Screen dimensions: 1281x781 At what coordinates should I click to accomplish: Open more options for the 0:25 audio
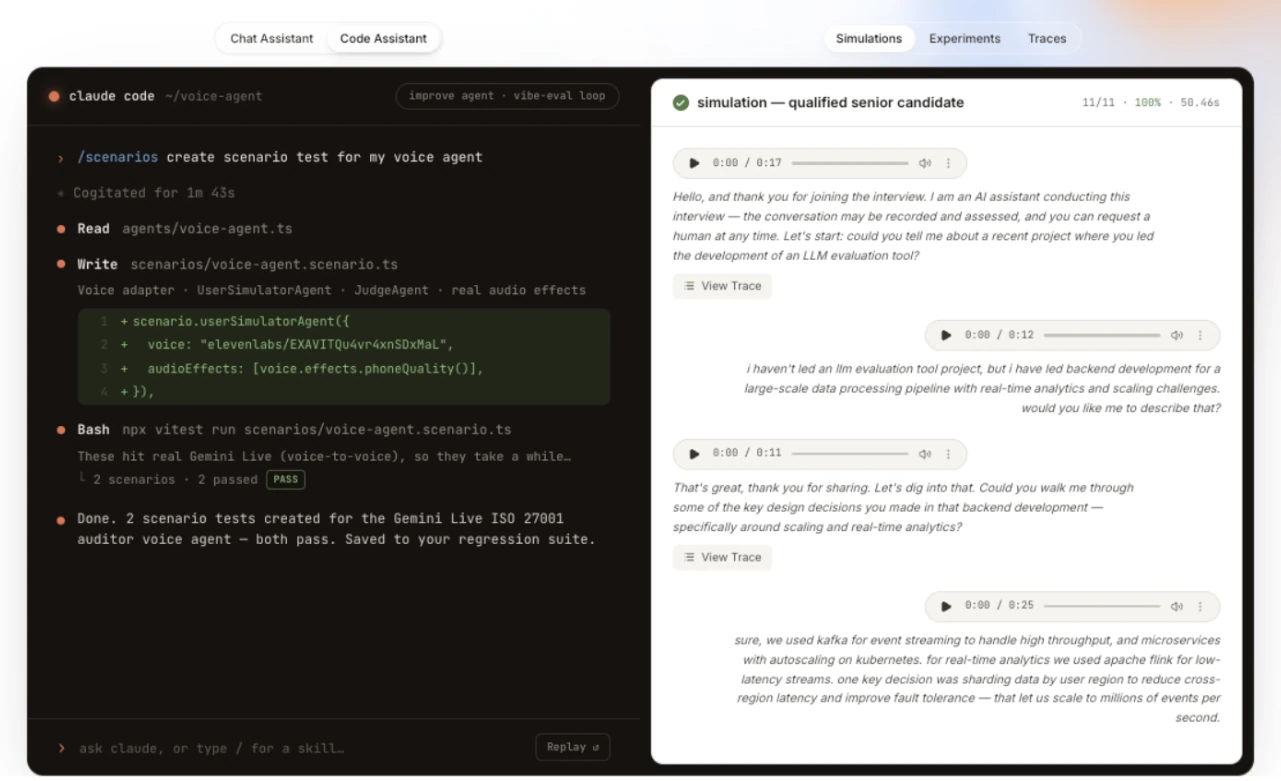pyautogui.click(x=1201, y=606)
